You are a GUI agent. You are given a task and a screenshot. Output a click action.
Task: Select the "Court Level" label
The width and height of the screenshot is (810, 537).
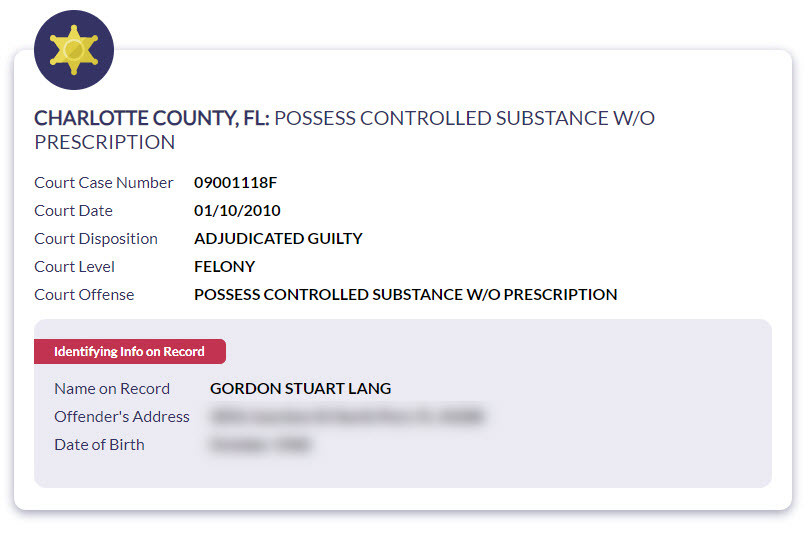click(74, 267)
